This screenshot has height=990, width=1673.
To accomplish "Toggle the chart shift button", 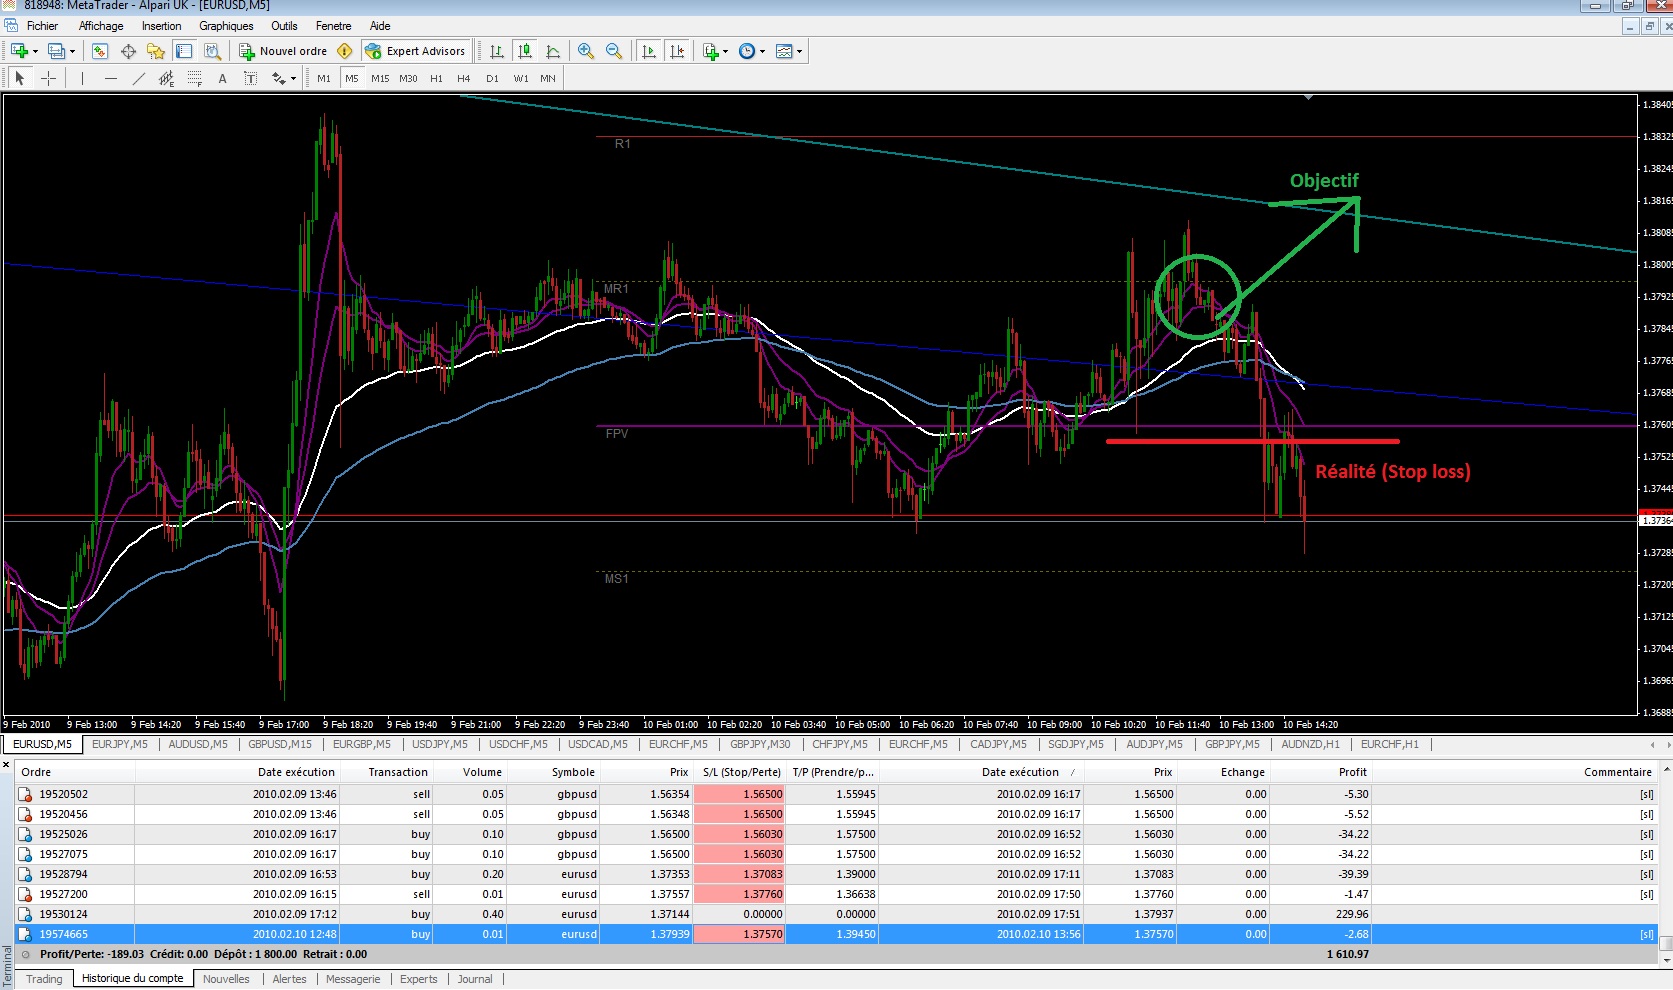I will [678, 51].
